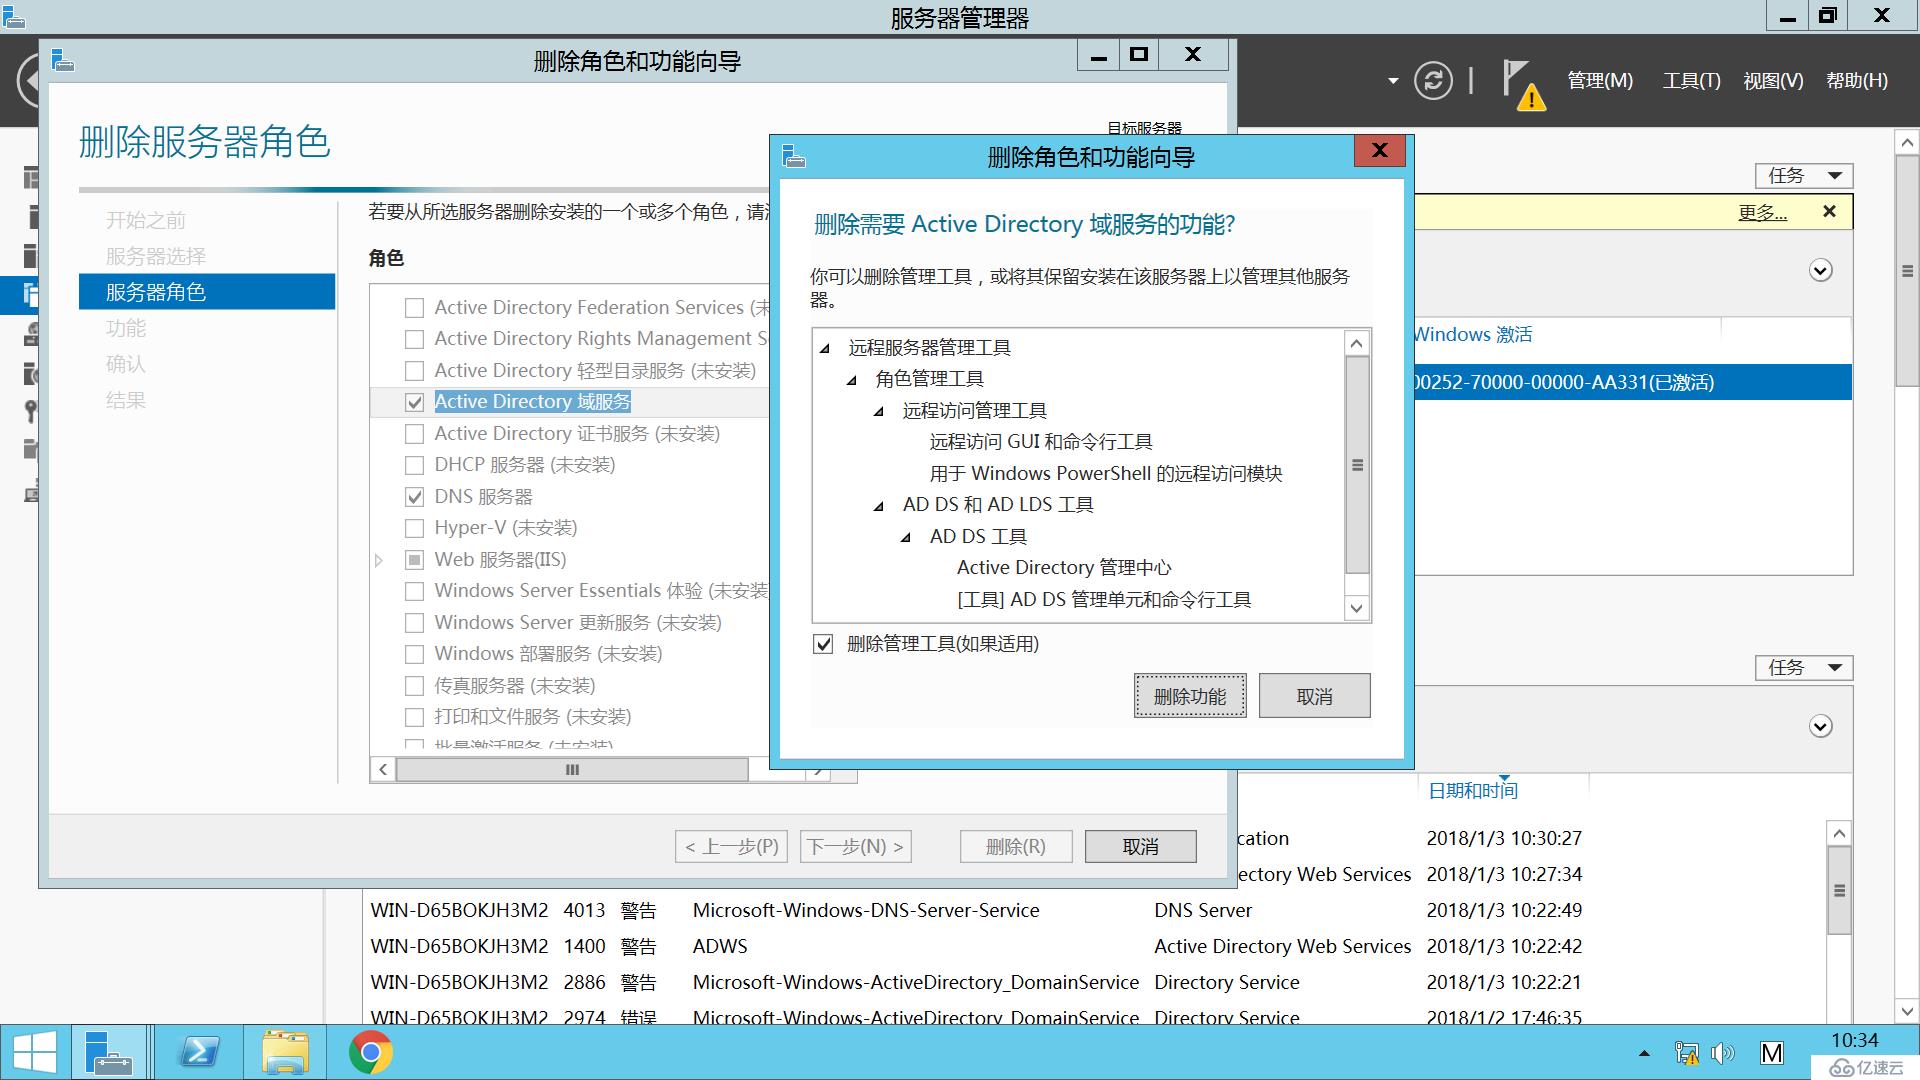Open File Explorer from the taskbar
1920x1080 pixels.
coord(285,1053)
